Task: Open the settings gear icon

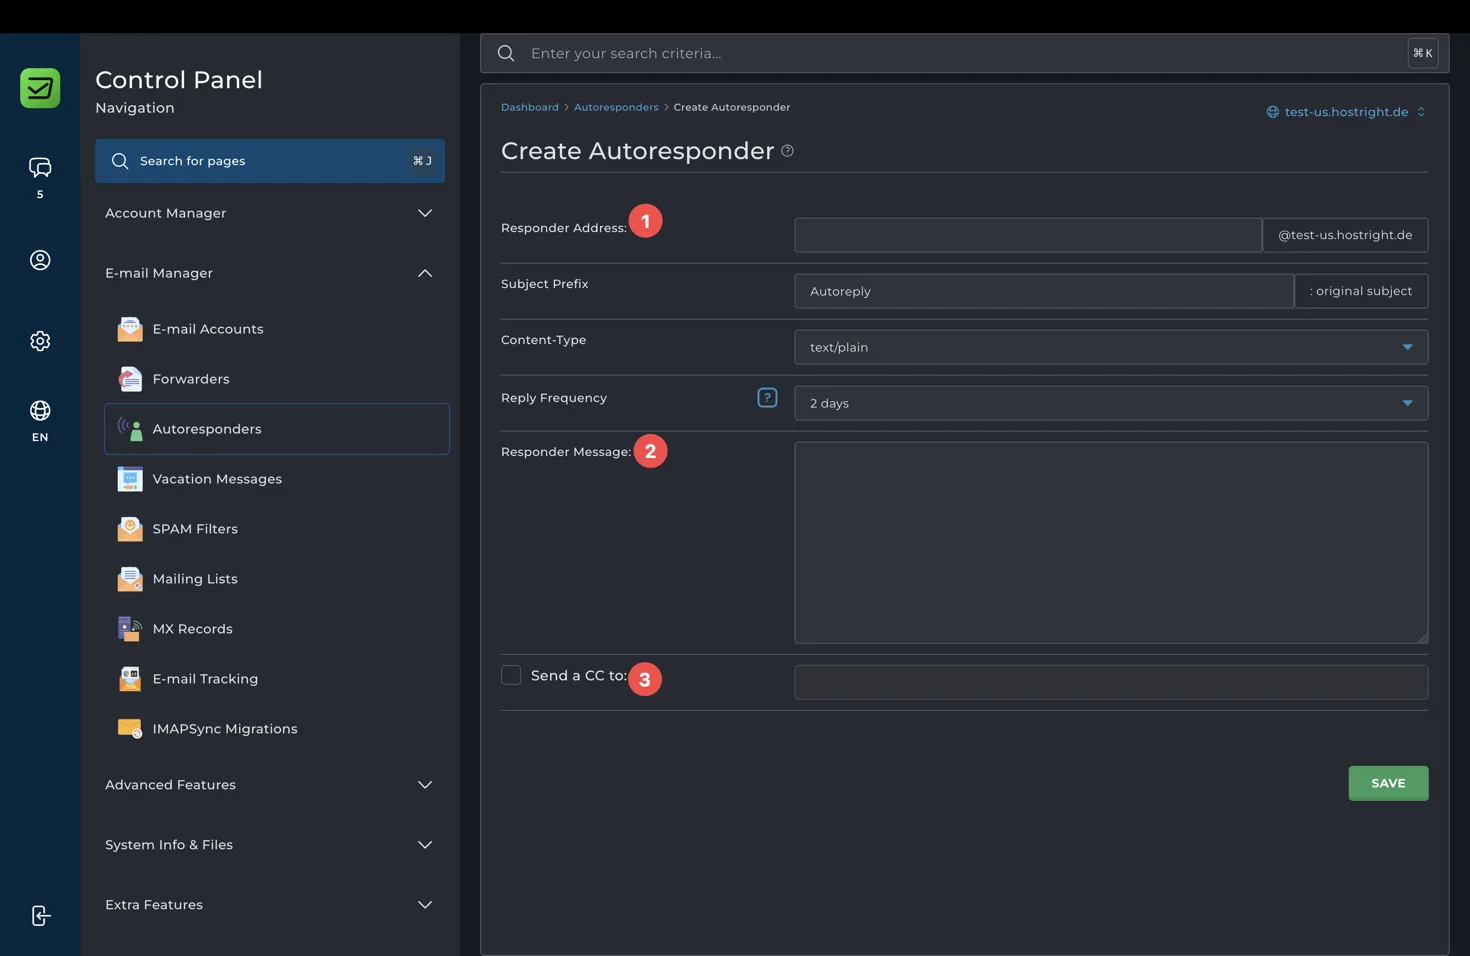Action: tap(40, 341)
